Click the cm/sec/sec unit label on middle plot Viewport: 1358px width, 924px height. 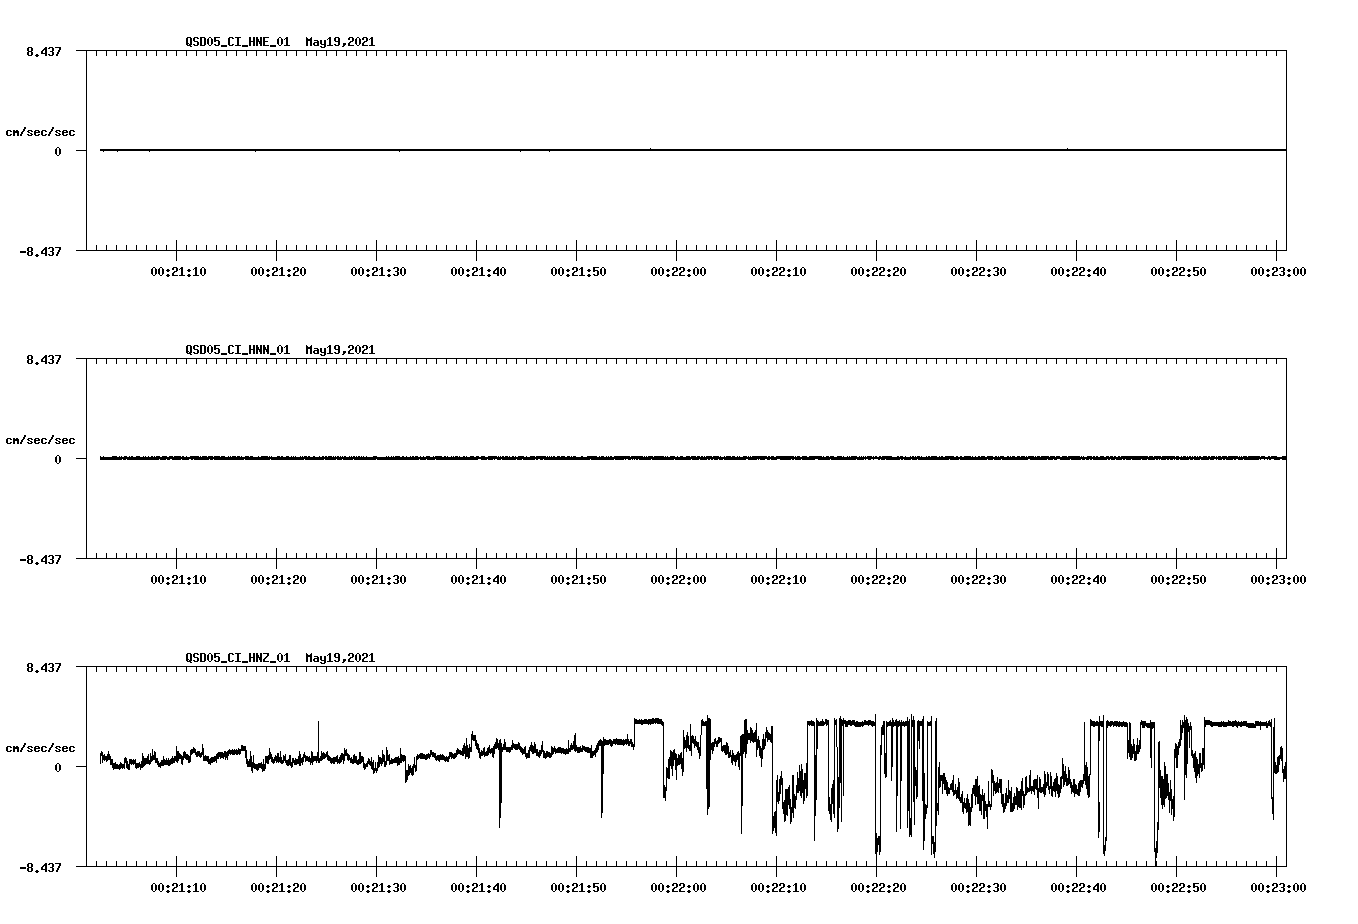pos(42,439)
